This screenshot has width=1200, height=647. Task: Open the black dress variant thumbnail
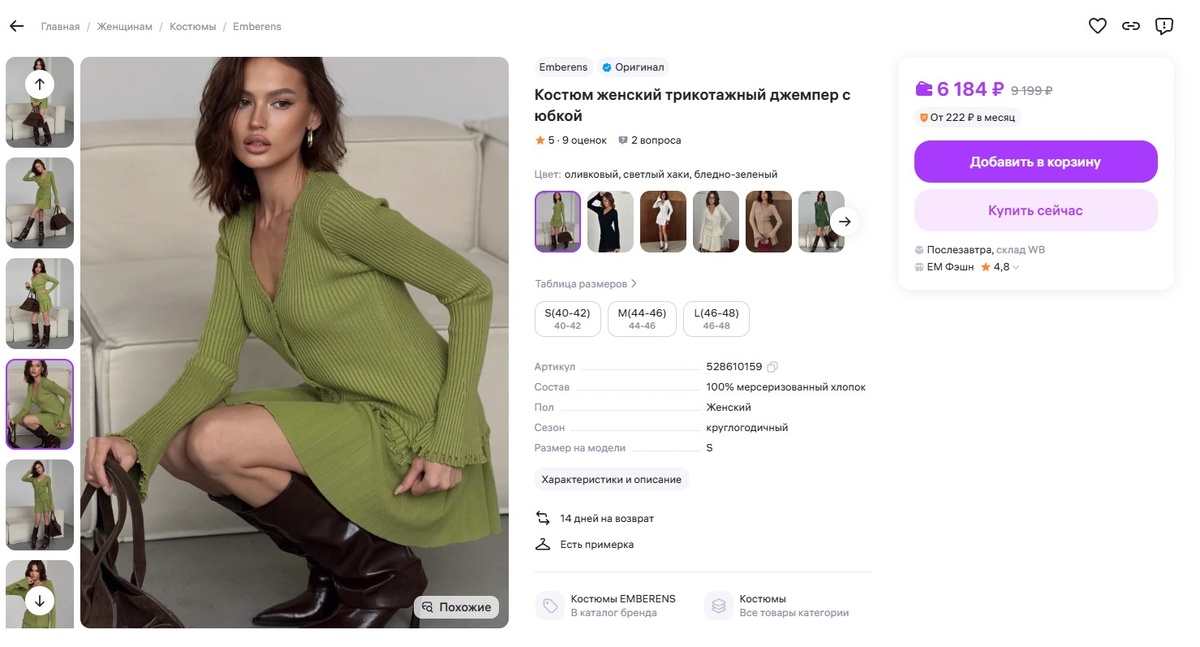point(610,220)
